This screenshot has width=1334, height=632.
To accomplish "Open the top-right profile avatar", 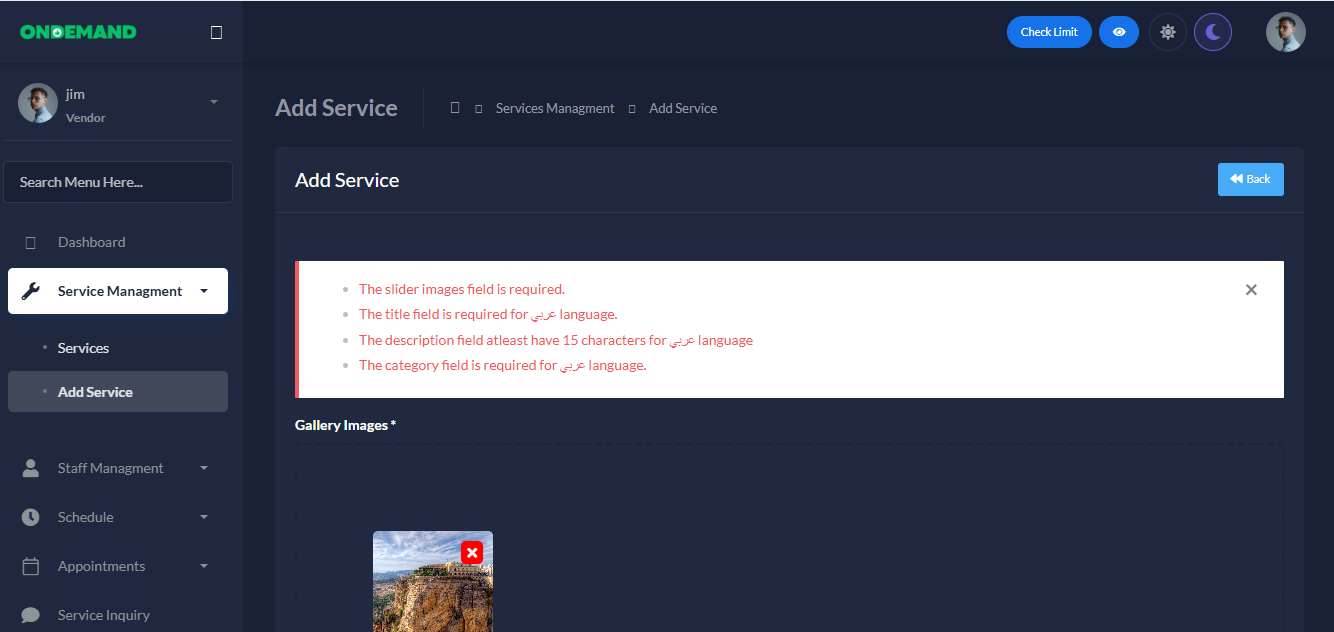I will click(1285, 32).
